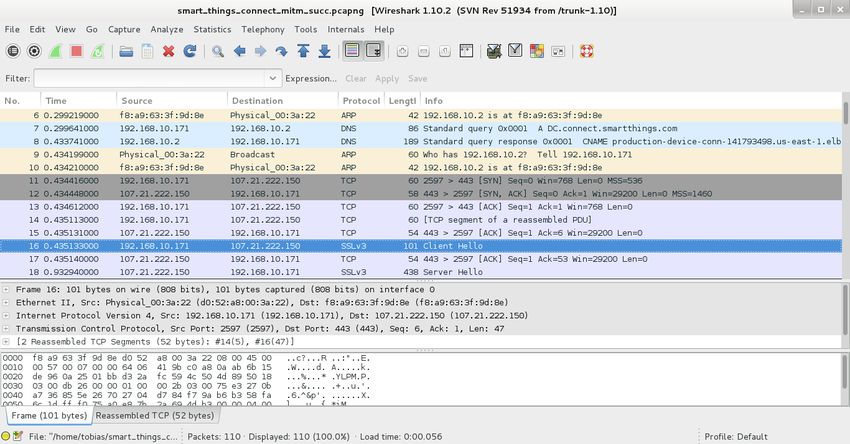Click into the display filter field
This screenshot has width=850, height=444.
pyautogui.click(x=150, y=79)
